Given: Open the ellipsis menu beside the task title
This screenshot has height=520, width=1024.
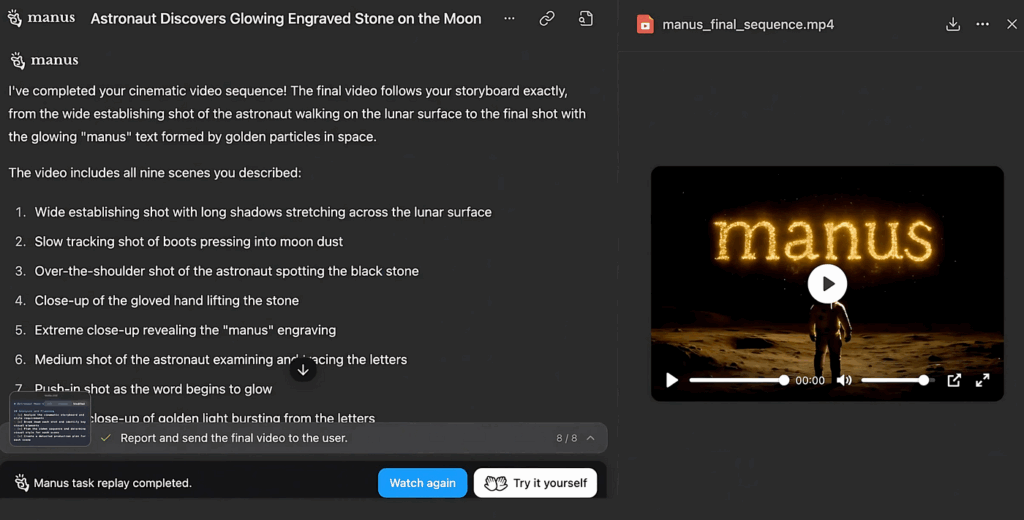Looking at the screenshot, I should click(x=510, y=19).
